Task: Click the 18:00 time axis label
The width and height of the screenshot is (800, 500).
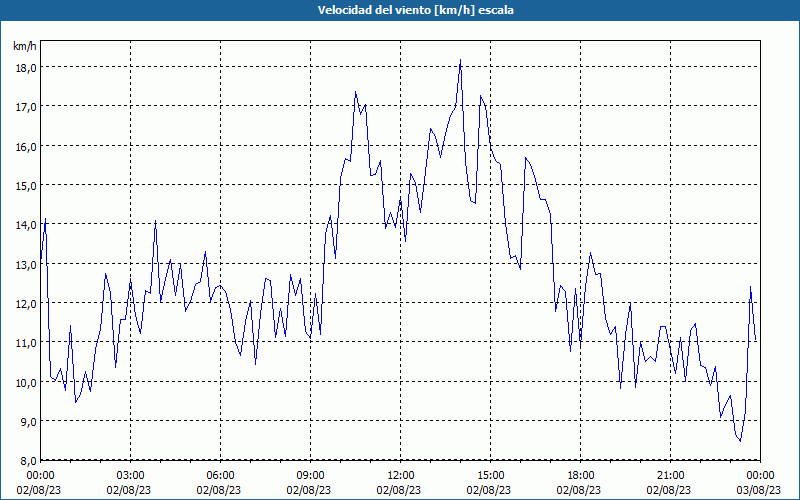Action: (581, 476)
